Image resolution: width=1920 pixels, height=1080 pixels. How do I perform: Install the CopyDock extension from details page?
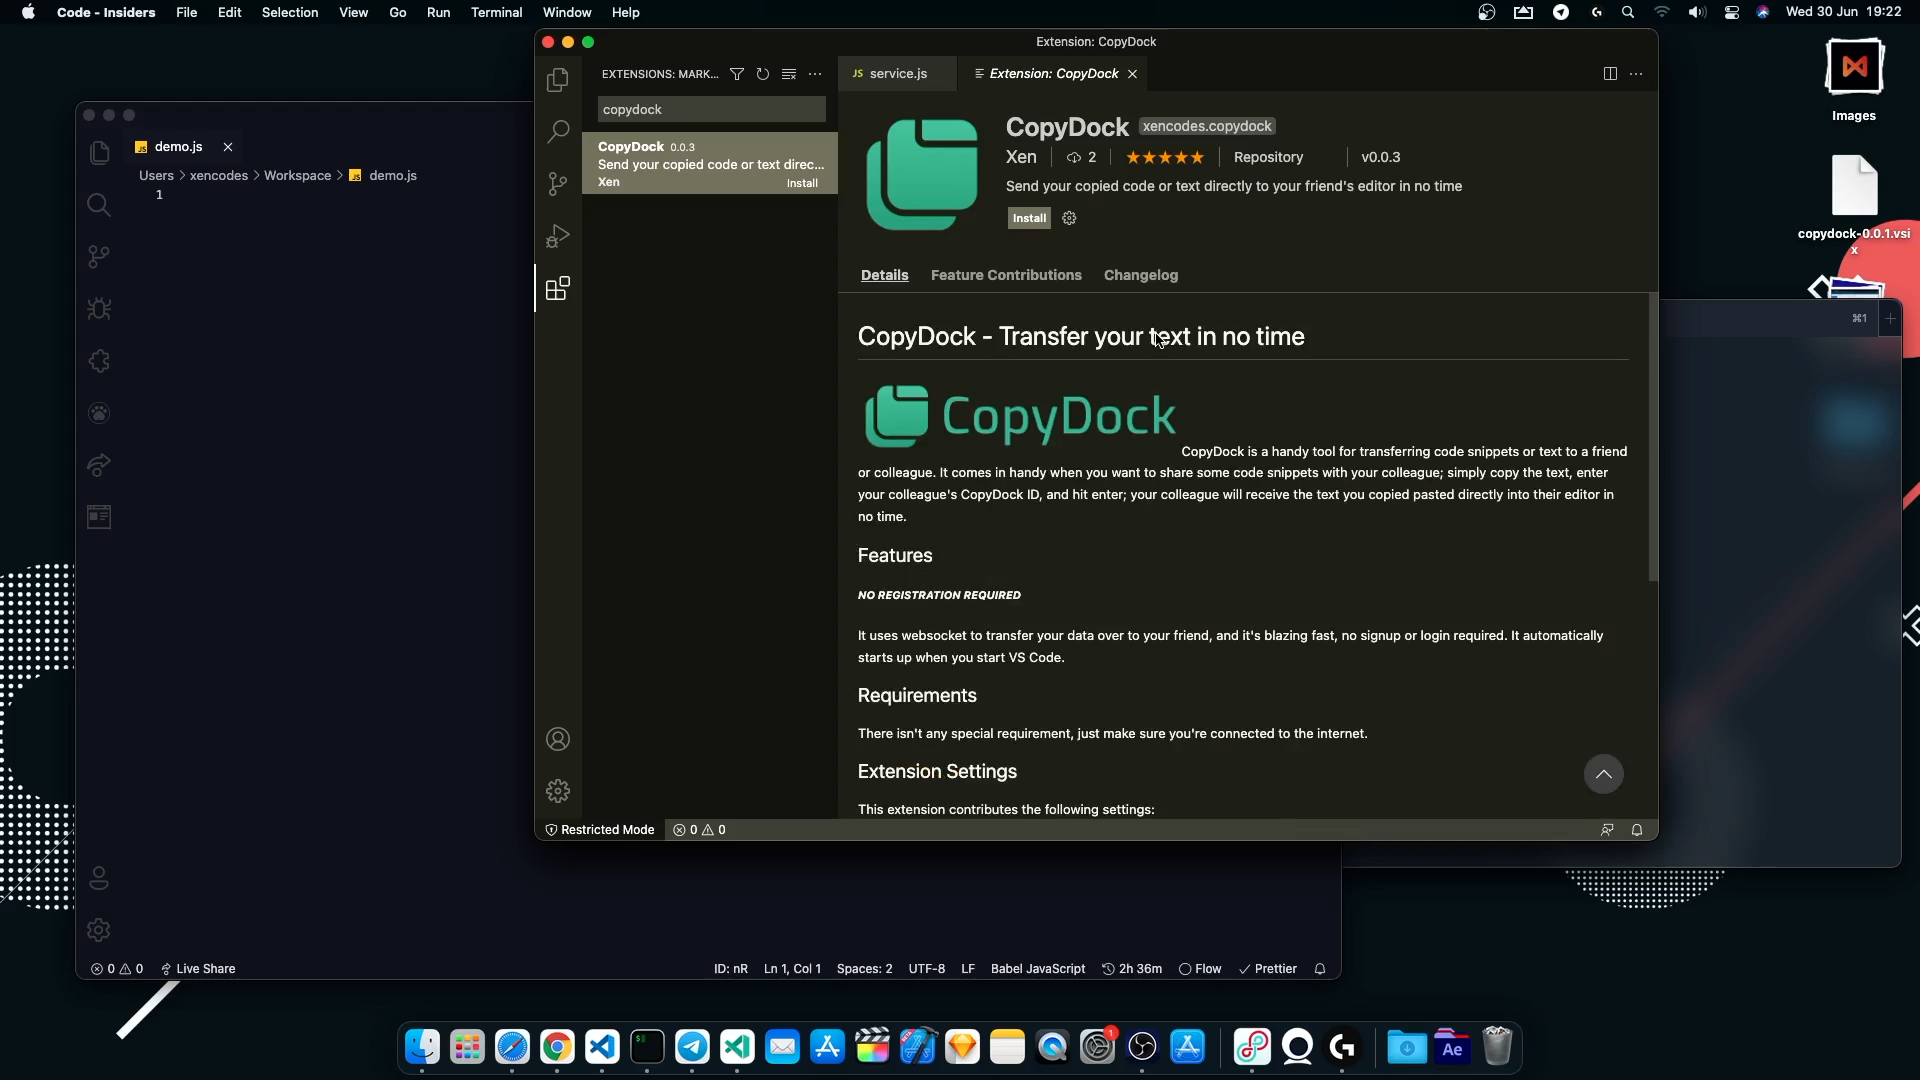click(1029, 218)
